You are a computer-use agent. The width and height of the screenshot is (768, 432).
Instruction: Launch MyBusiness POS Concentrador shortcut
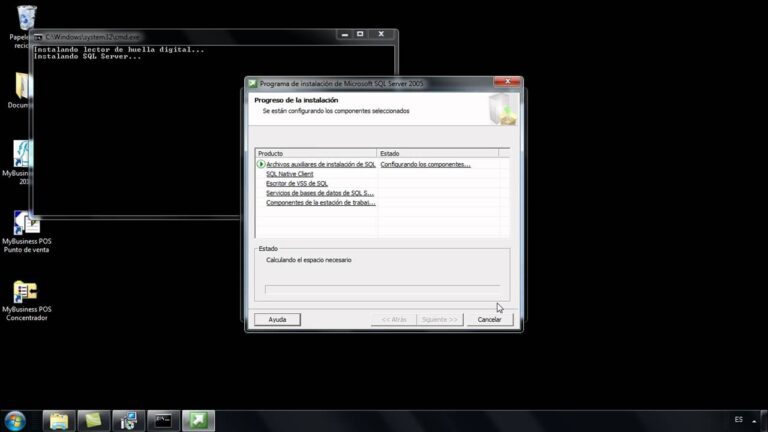(x=25, y=292)
